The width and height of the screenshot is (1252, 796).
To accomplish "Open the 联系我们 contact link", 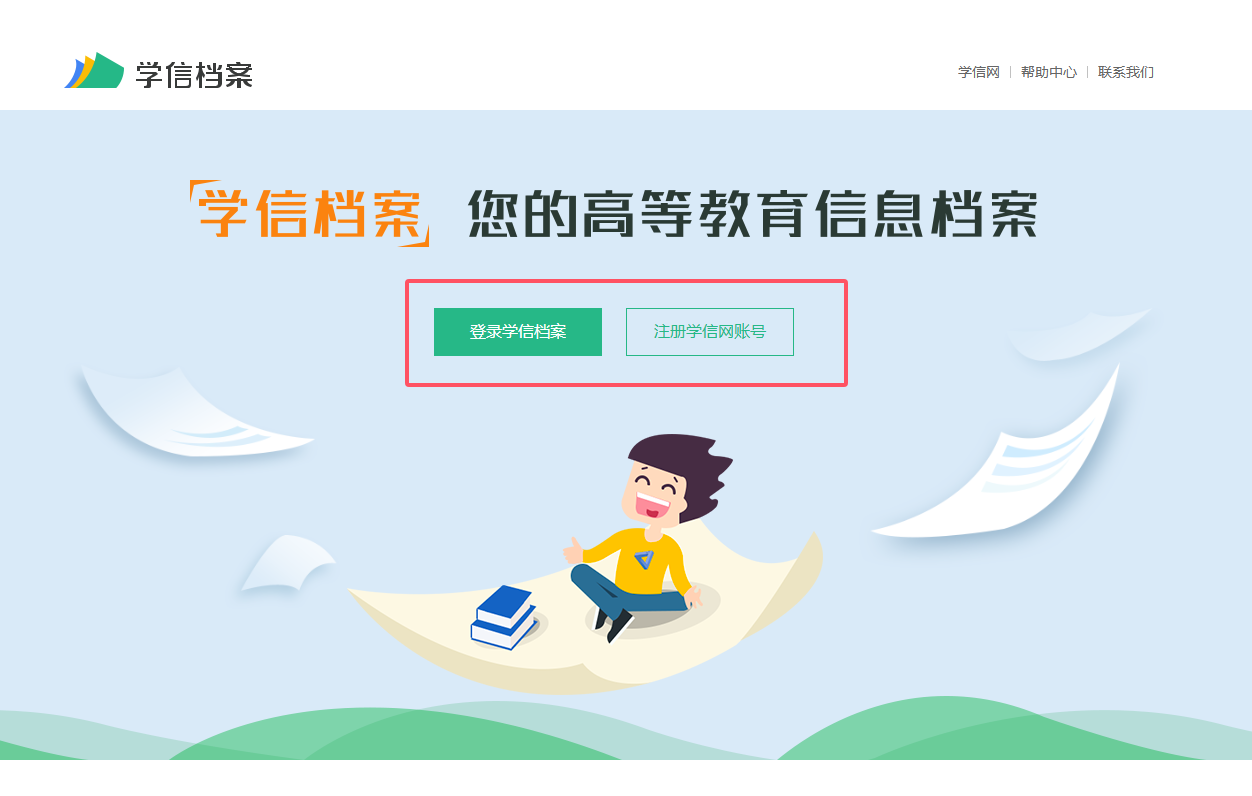I will [x=1126, y=72].
